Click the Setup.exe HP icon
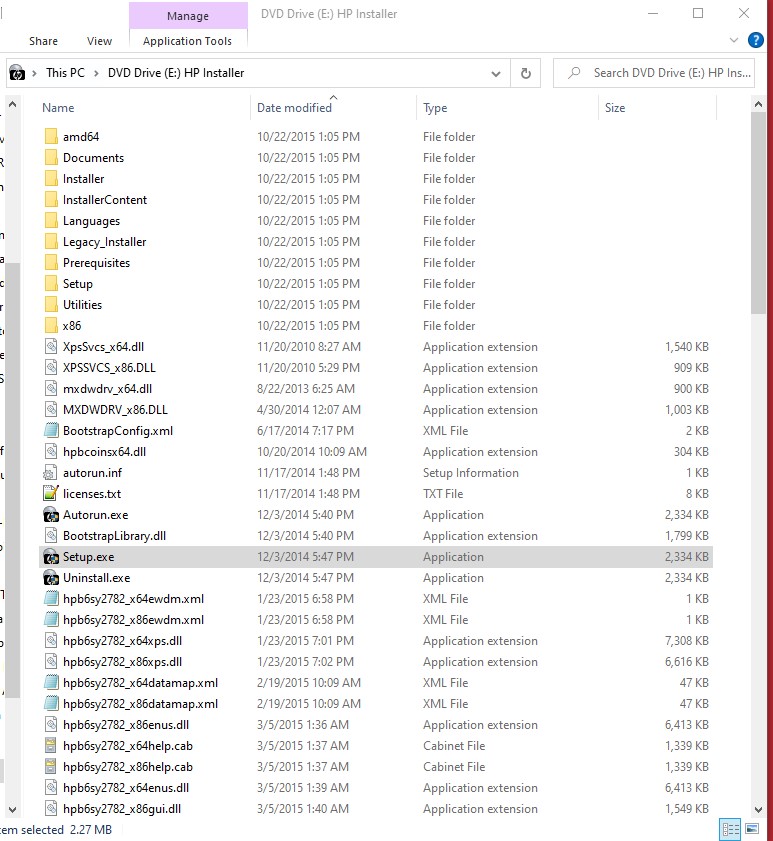 point(51,557)
